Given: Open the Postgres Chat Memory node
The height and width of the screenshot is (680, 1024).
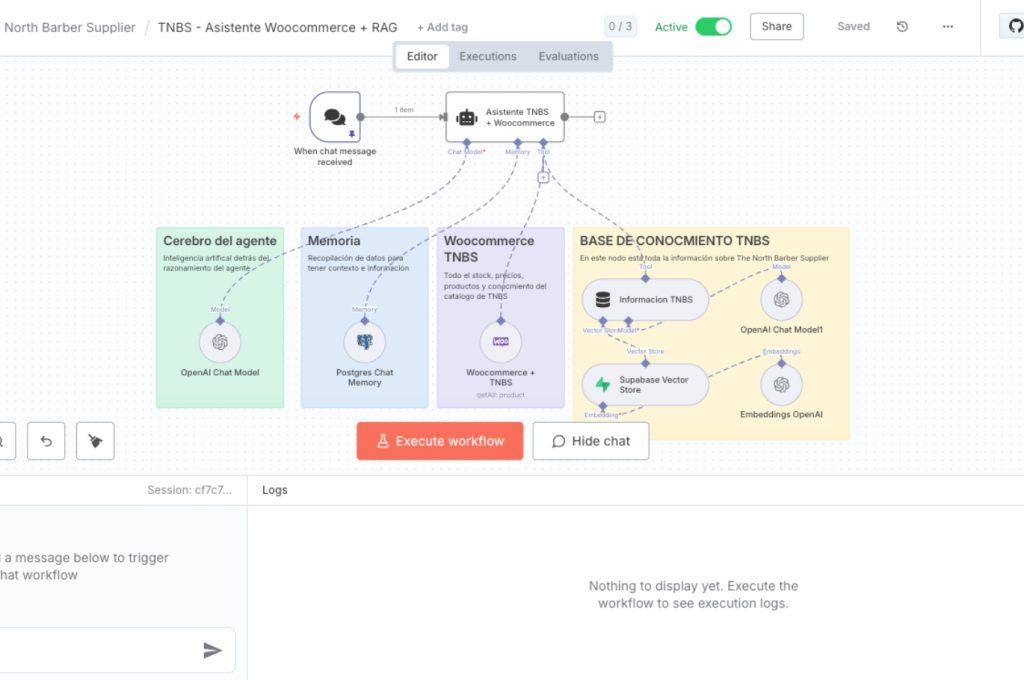Looking at the screenshot, I should (364, 342).
